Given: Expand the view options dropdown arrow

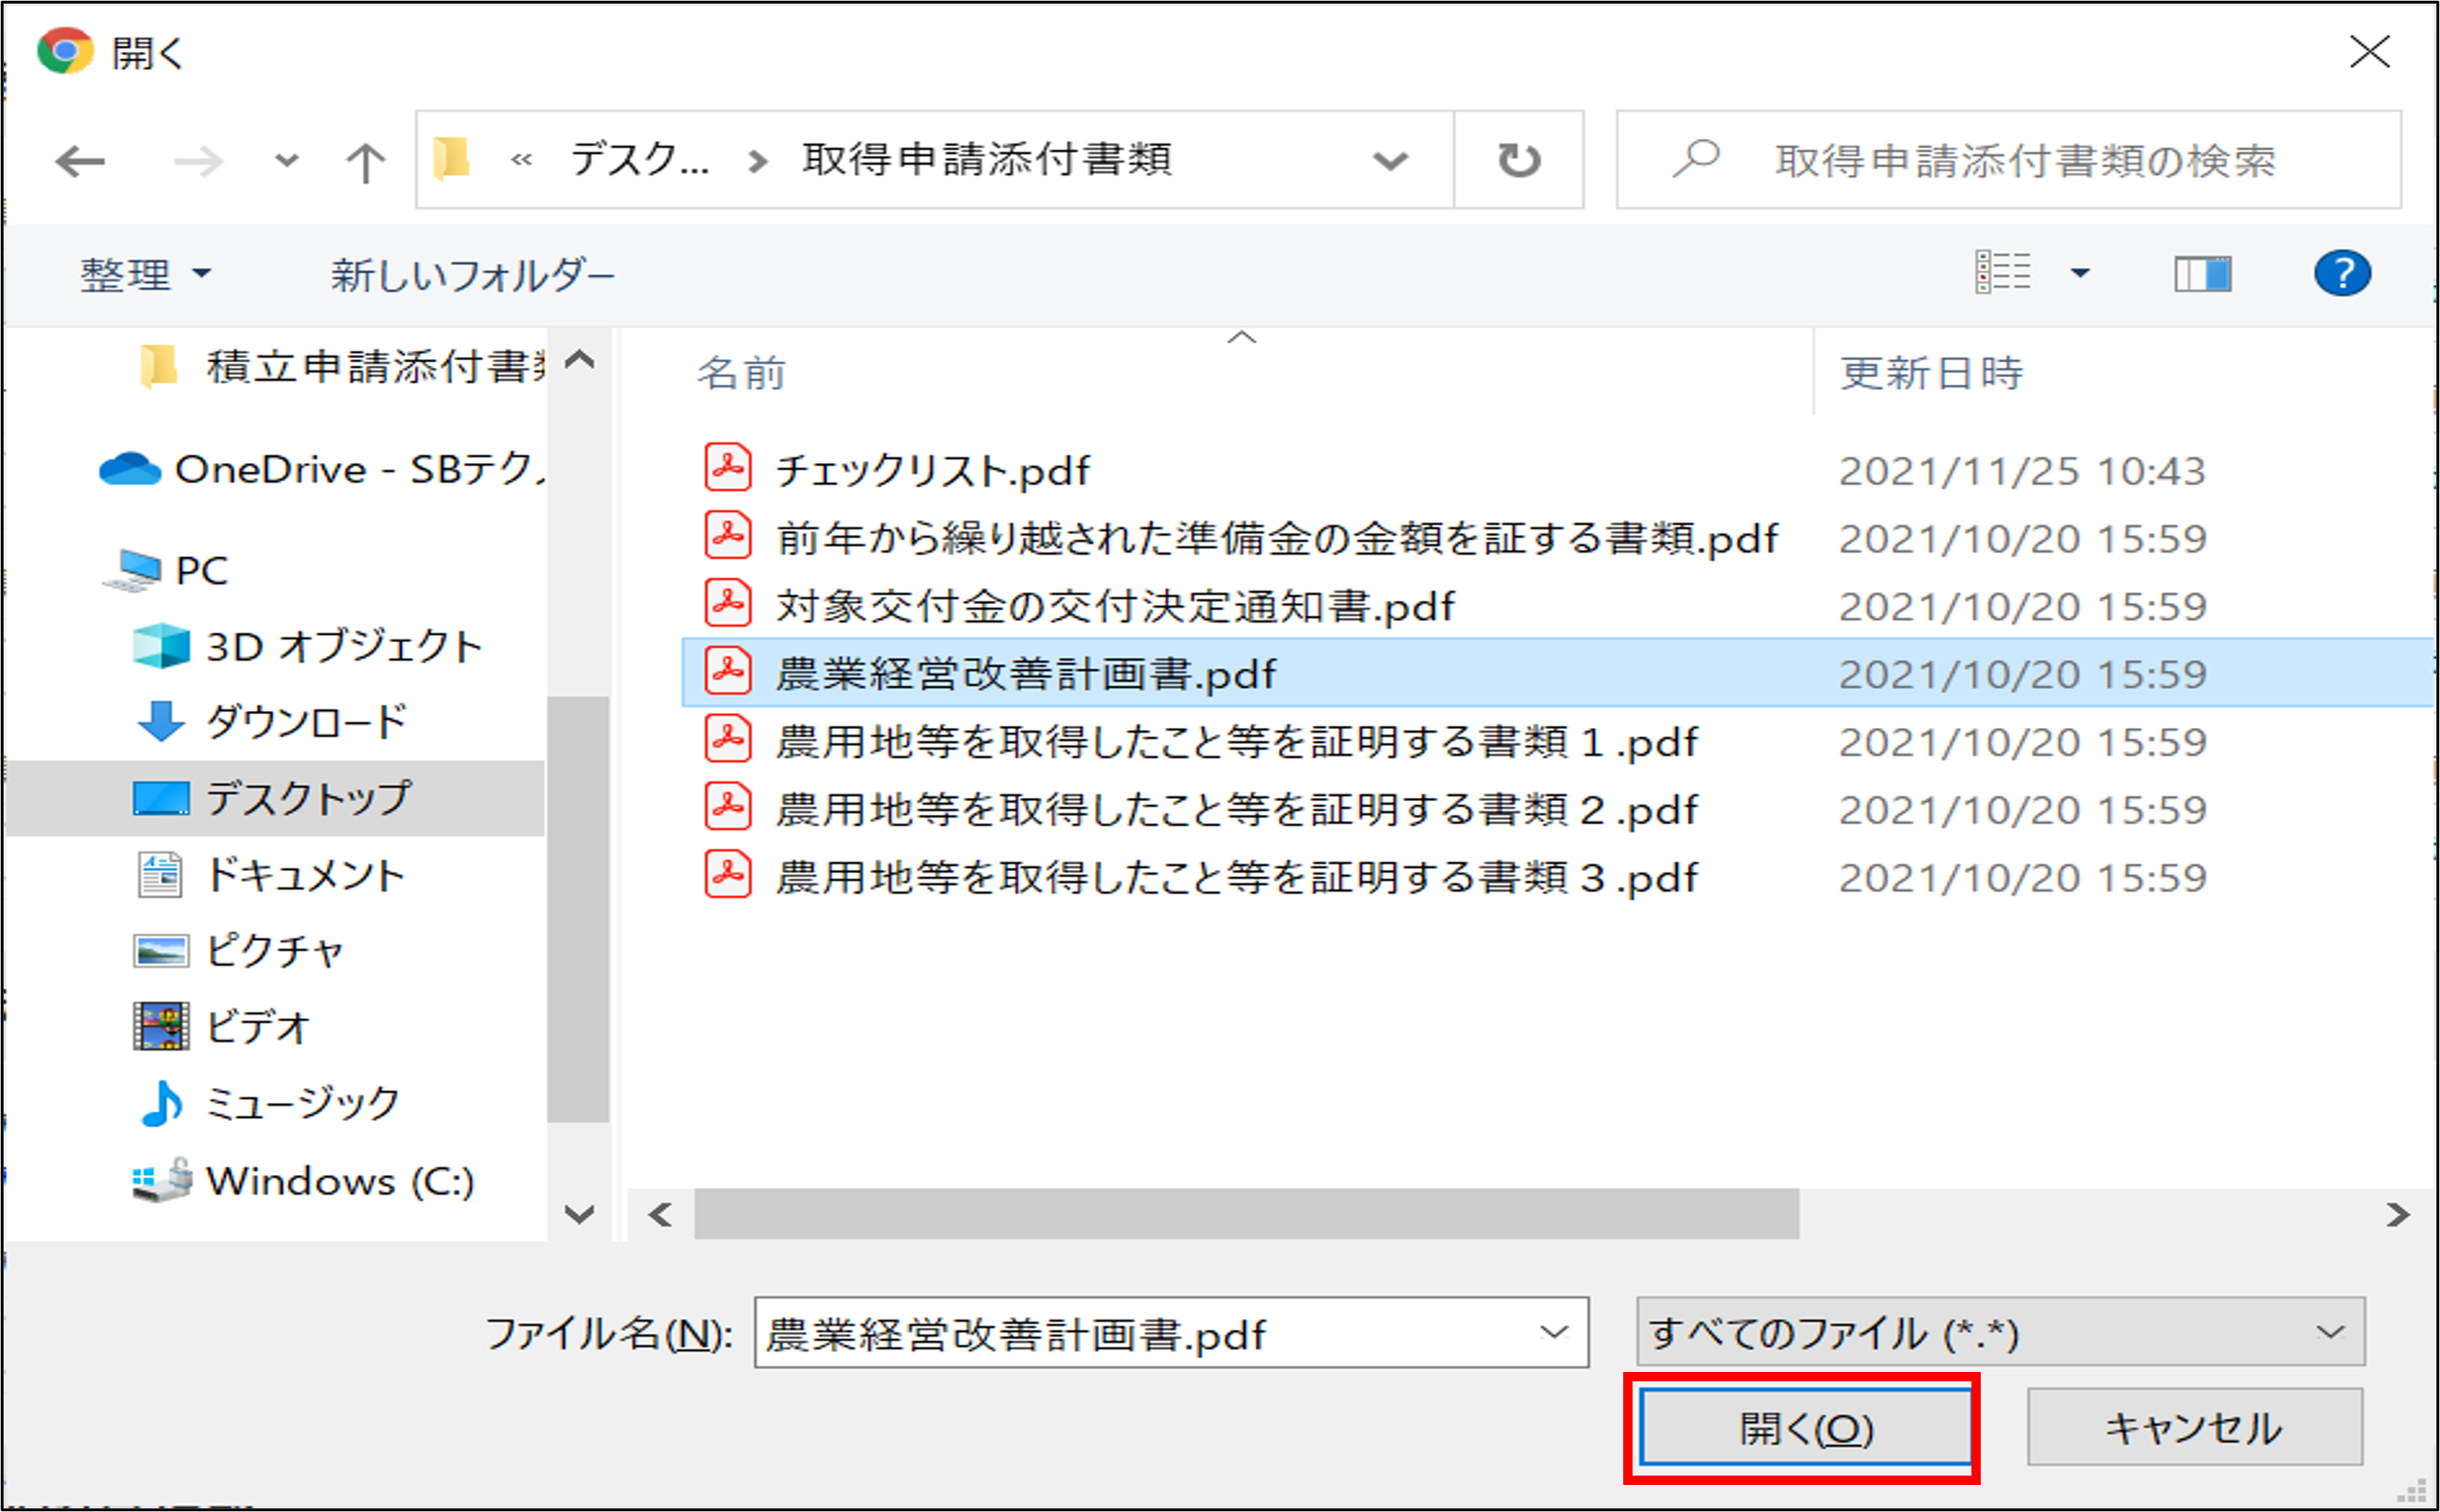Looking at the screenshot, I should click(2080, 273).
